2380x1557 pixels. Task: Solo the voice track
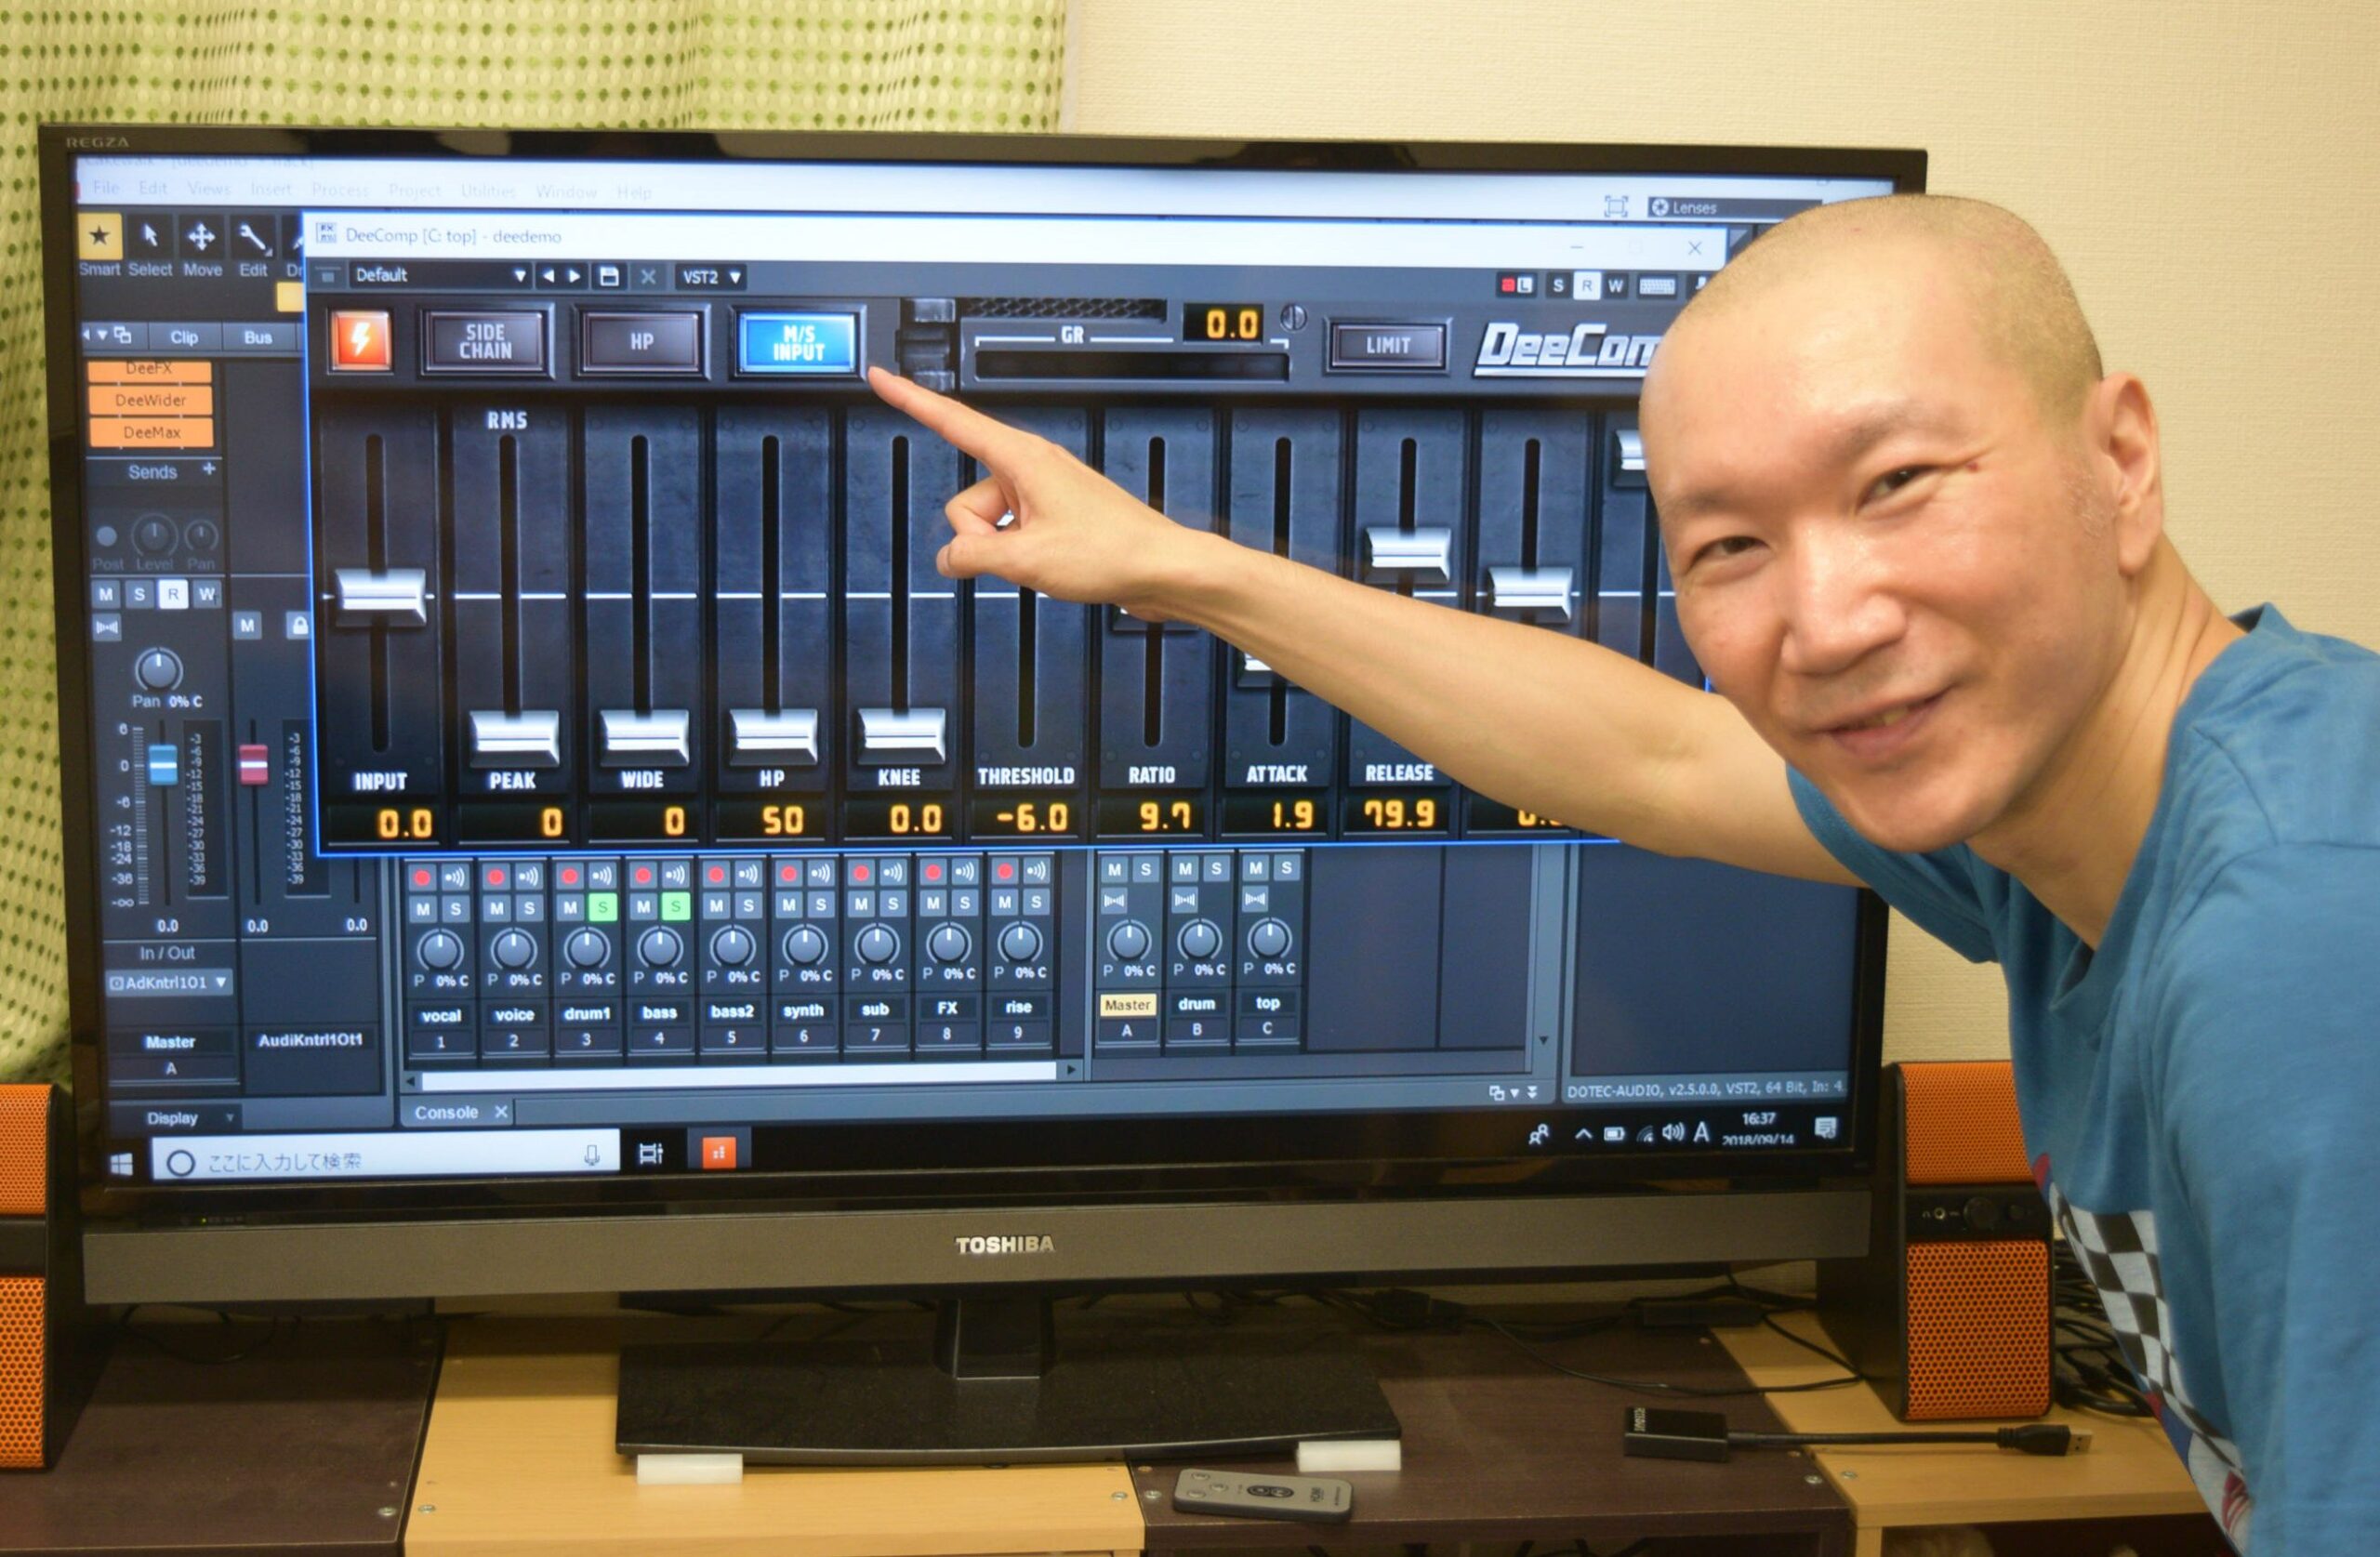(529, 909)
